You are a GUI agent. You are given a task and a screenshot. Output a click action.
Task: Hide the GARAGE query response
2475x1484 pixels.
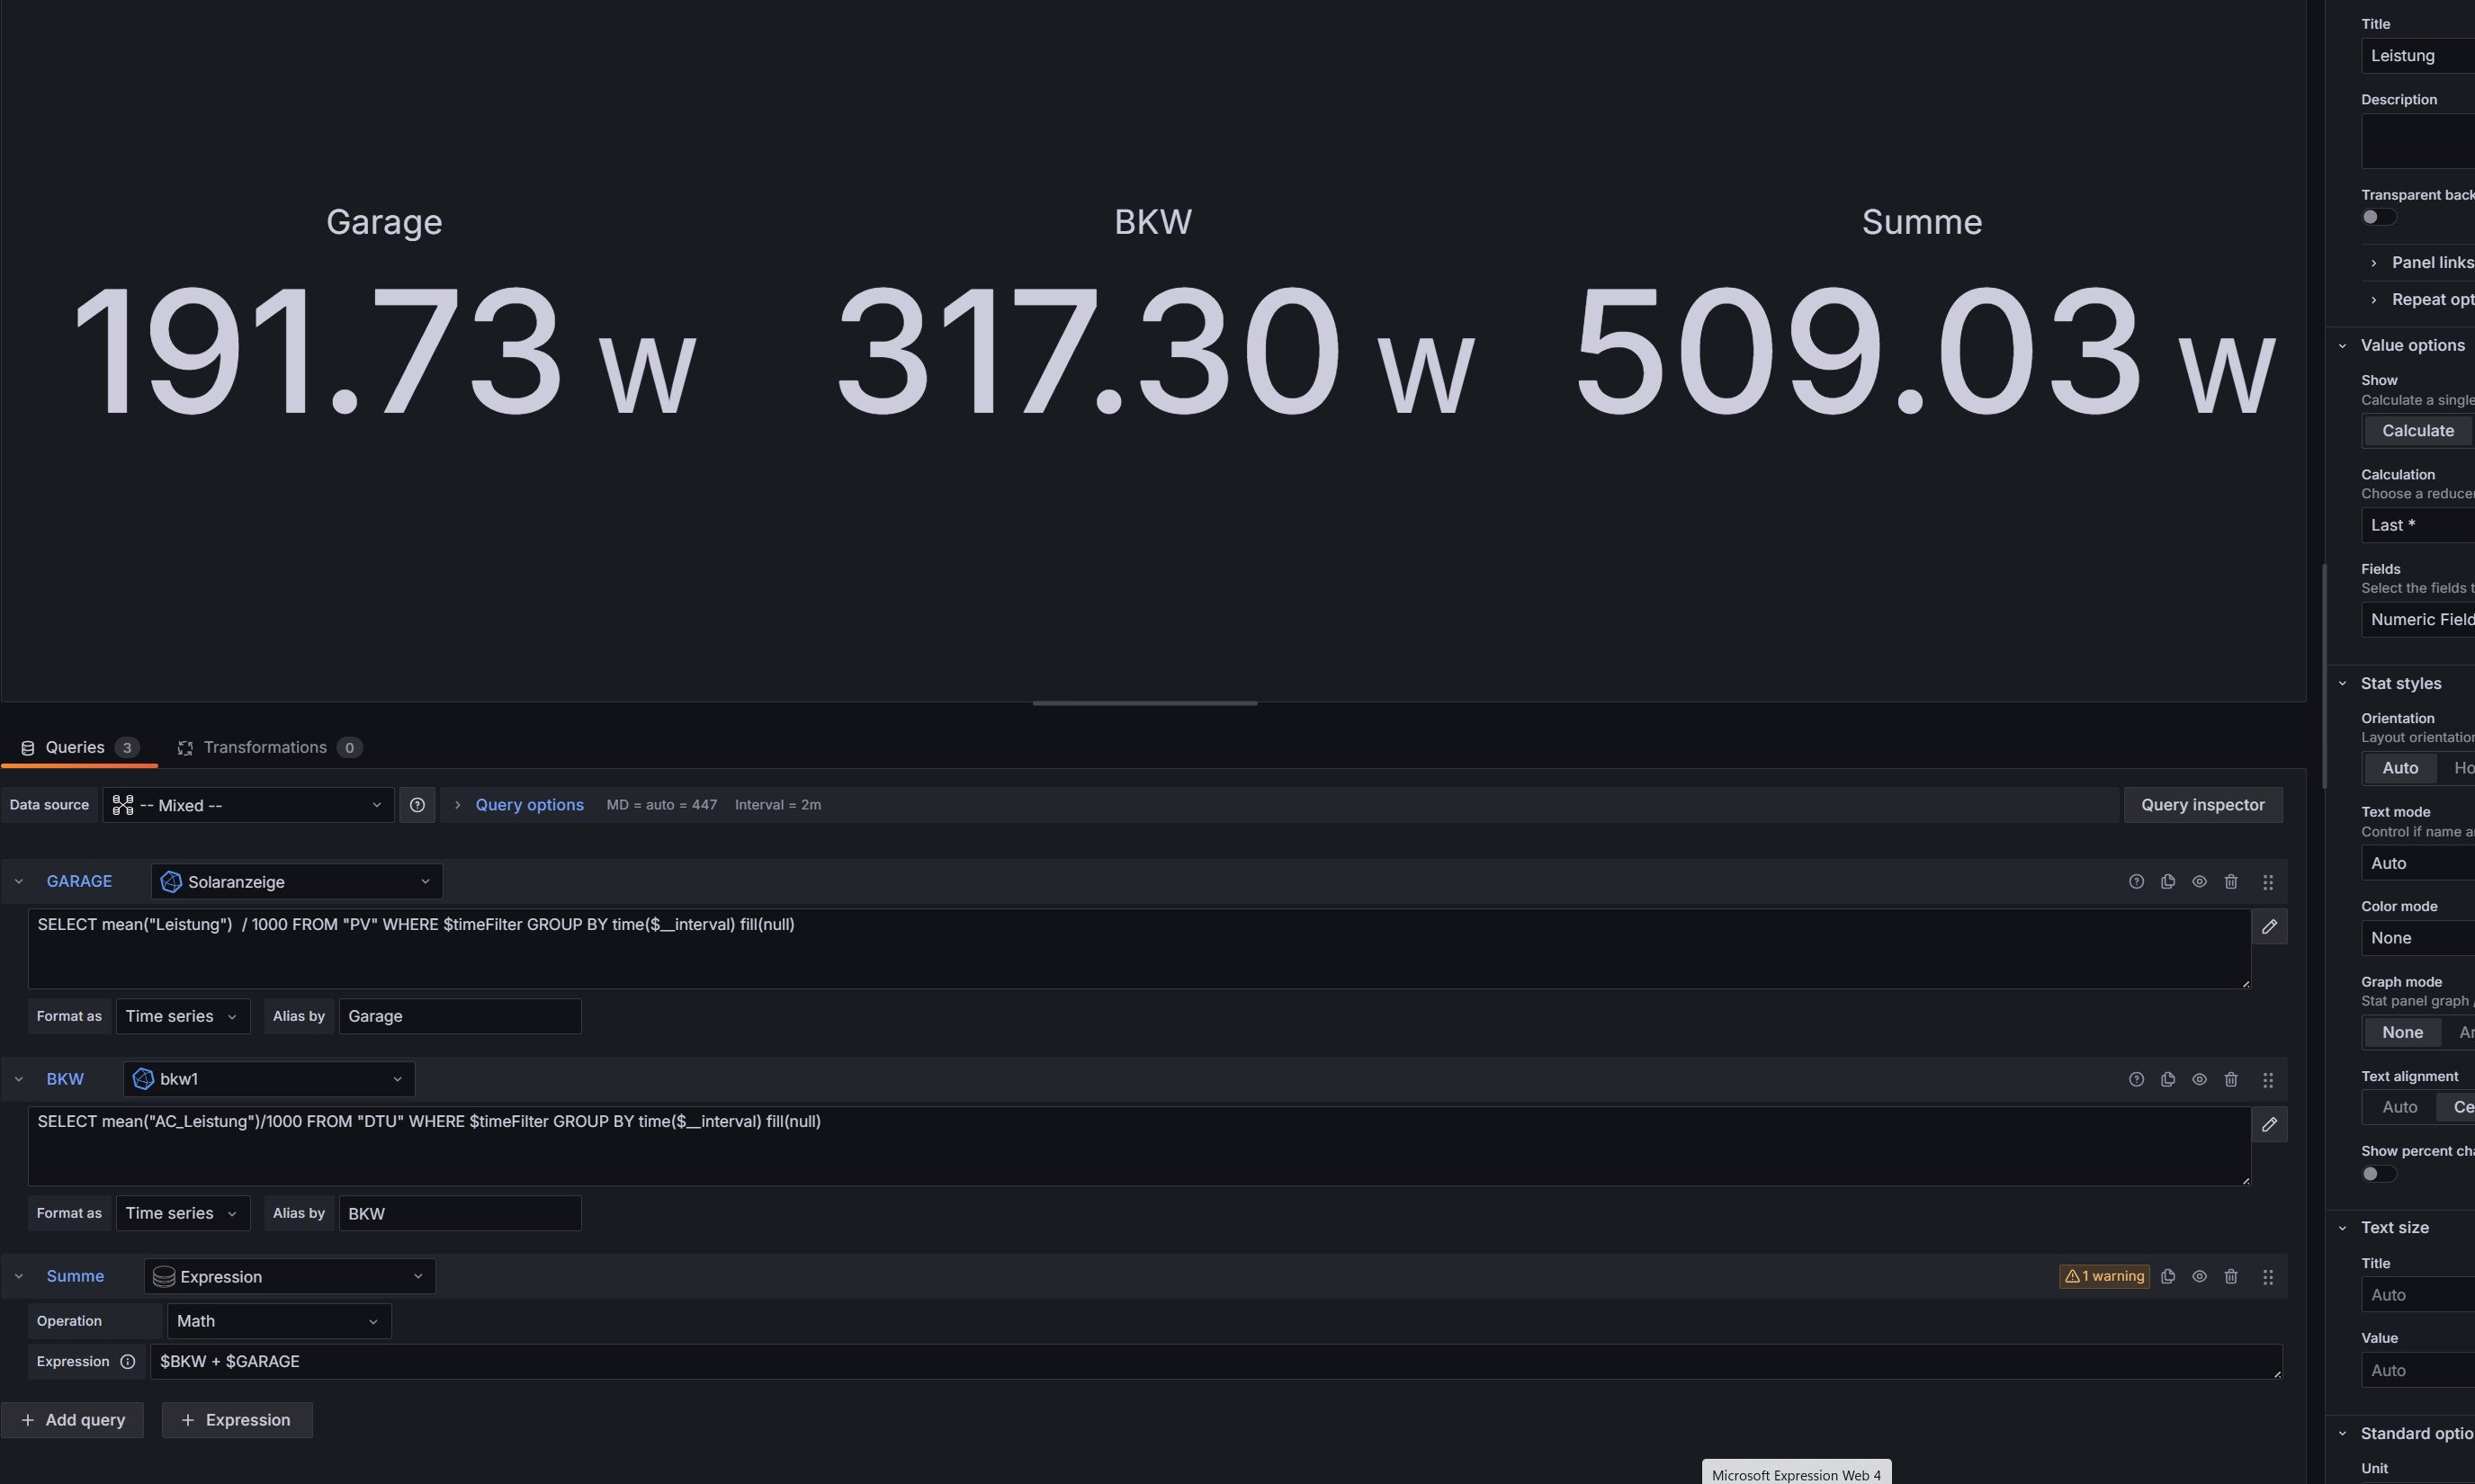(2199, 881)
